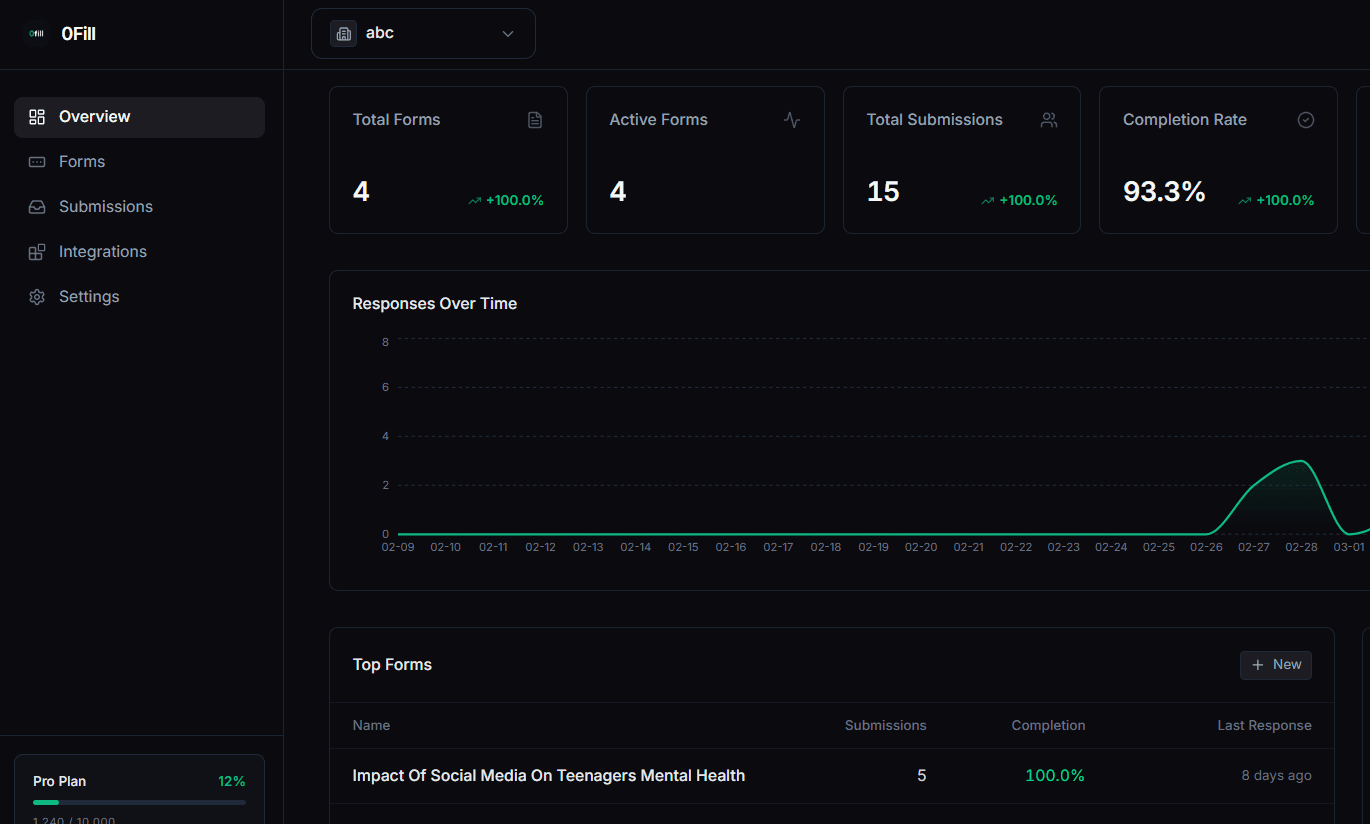Click the 02-20 date label on chart
The image size is (1370, 824).
[921, 548]
